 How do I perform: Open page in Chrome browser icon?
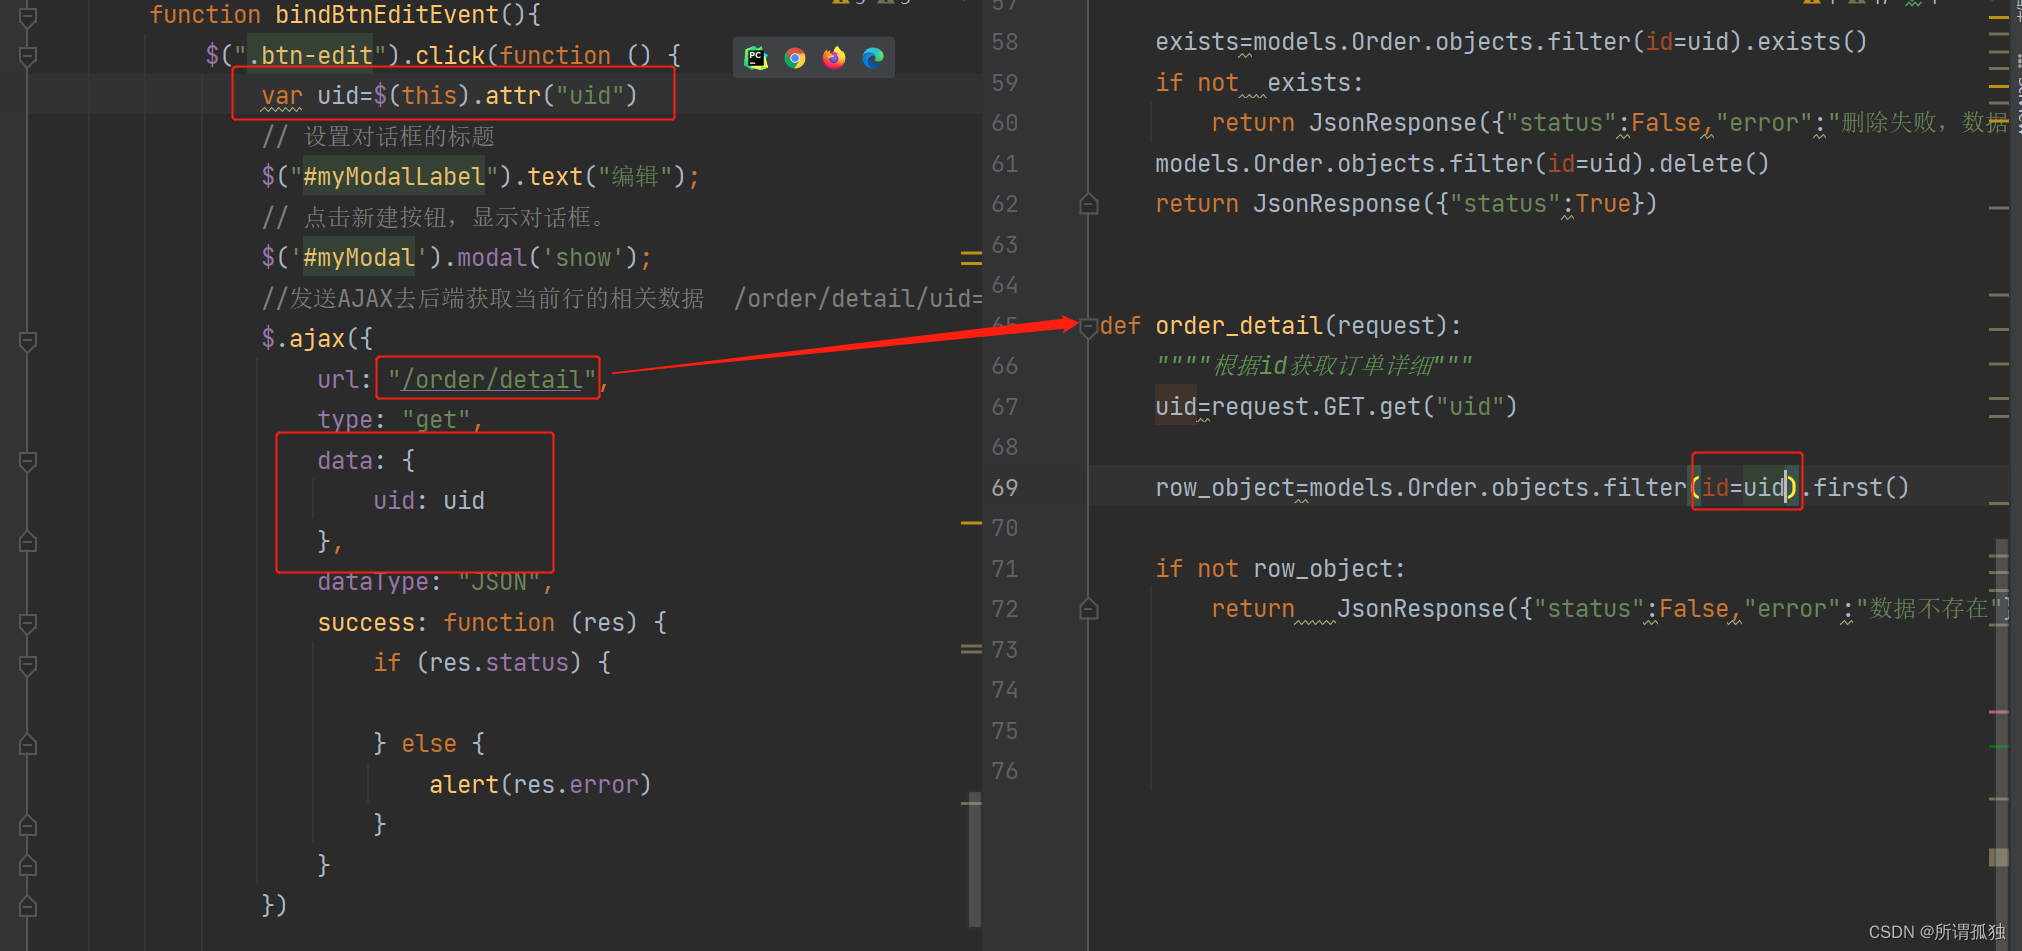(795, 58)
